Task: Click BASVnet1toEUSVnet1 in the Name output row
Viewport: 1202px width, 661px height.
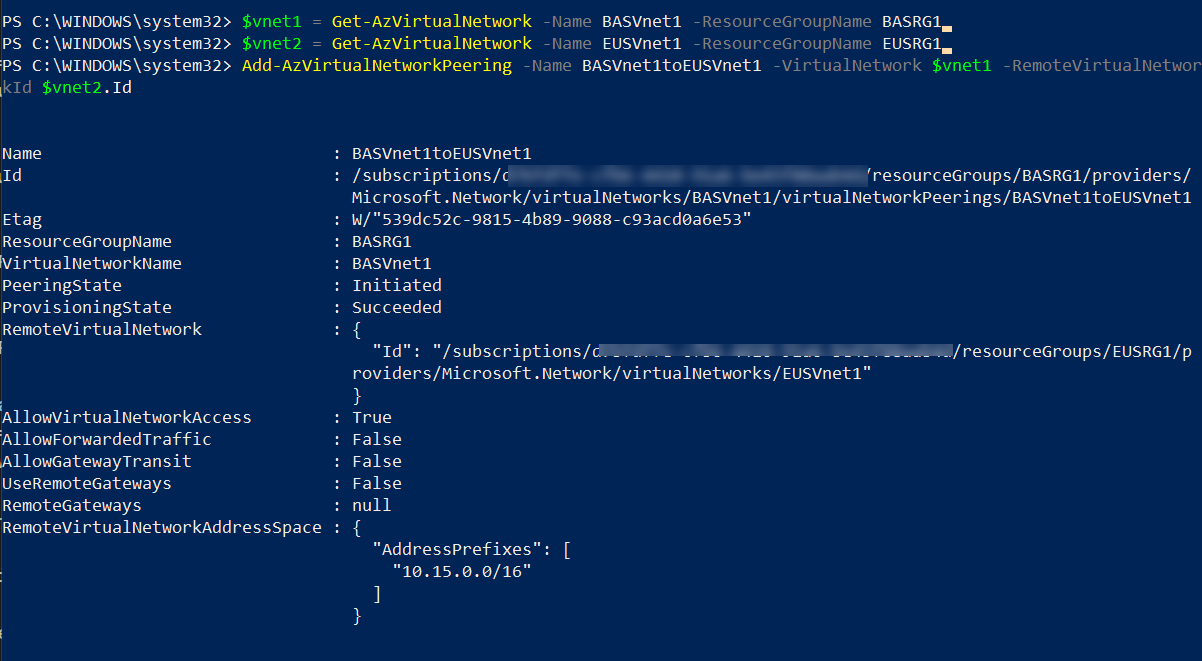Action: (x=441, y=153)
